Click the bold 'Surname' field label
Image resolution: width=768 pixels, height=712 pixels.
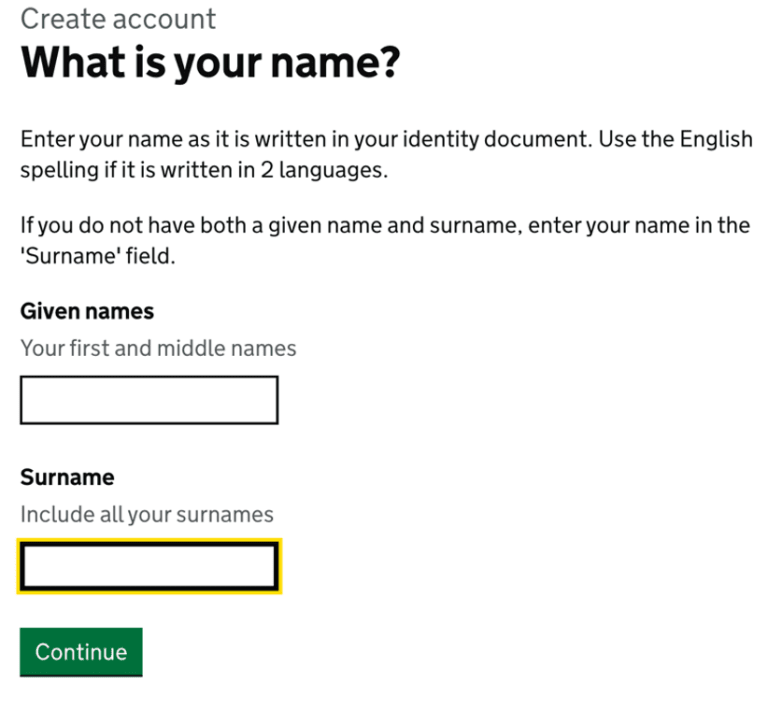click(x=67, y=477)
